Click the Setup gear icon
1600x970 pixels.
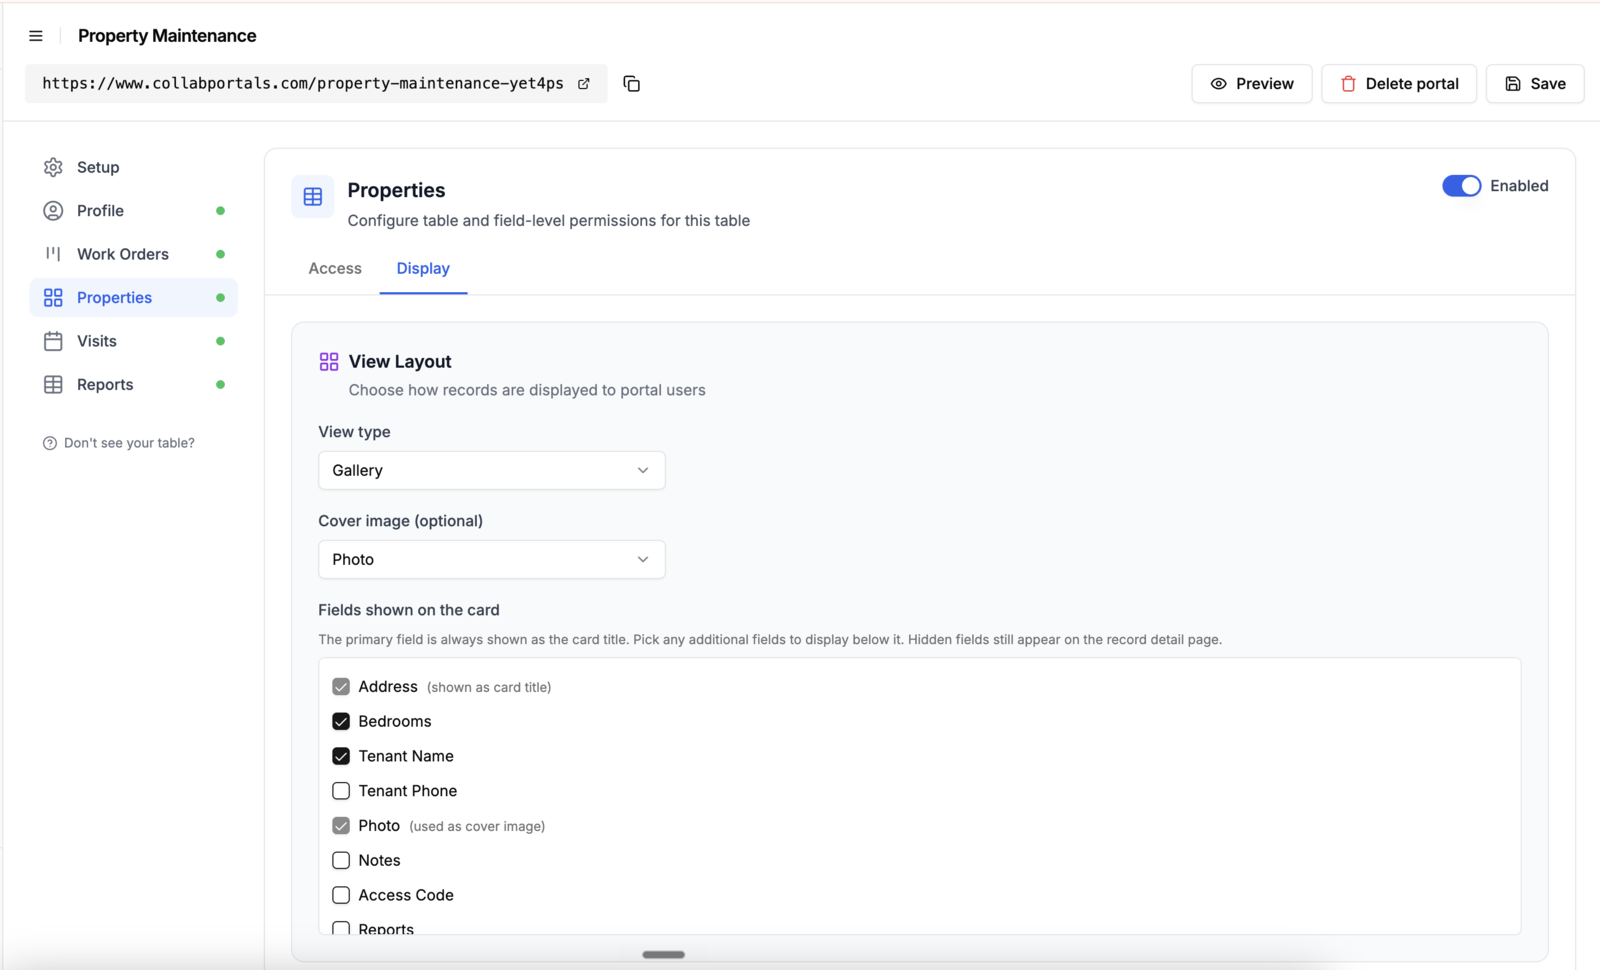(53, 167)
